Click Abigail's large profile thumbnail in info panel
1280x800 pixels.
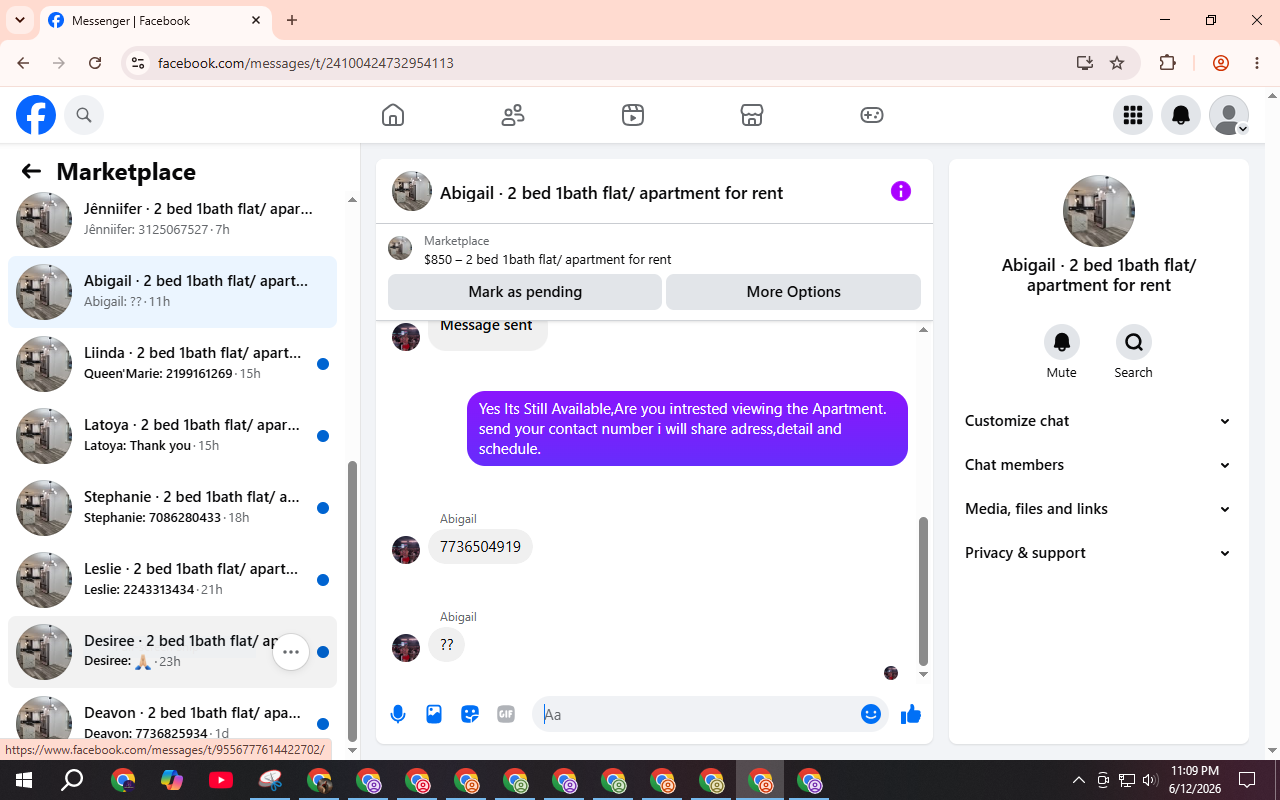click(x=1099, y=211)
